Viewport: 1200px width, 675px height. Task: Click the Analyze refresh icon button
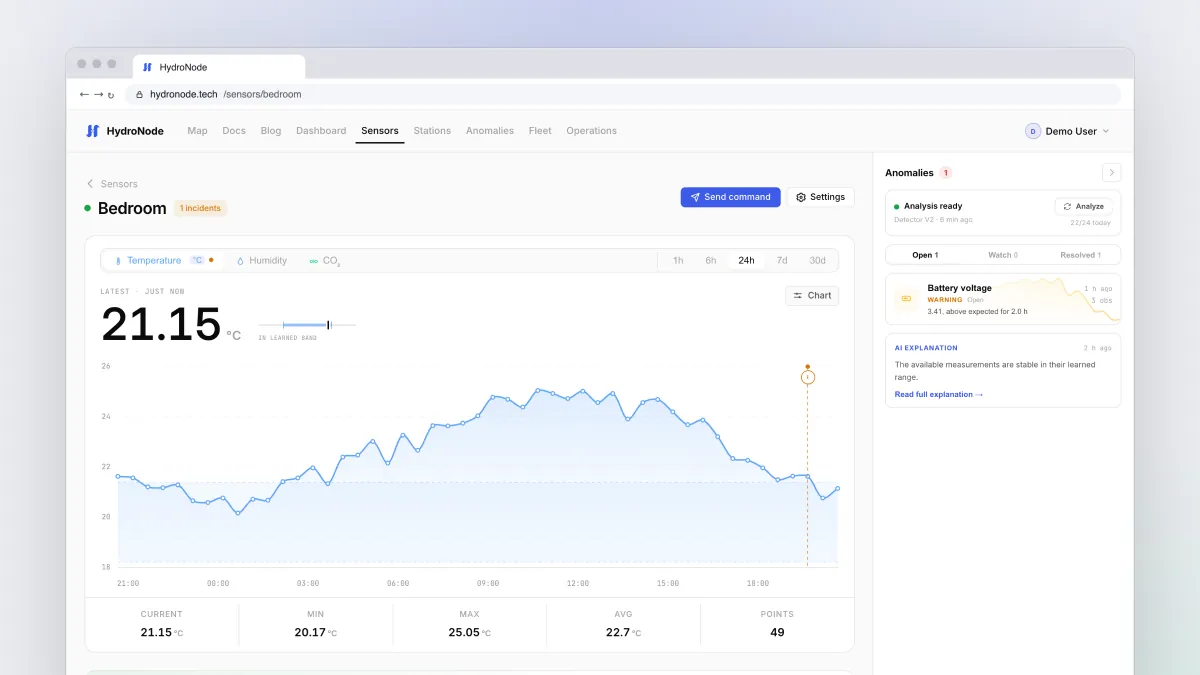(1083, 206)
